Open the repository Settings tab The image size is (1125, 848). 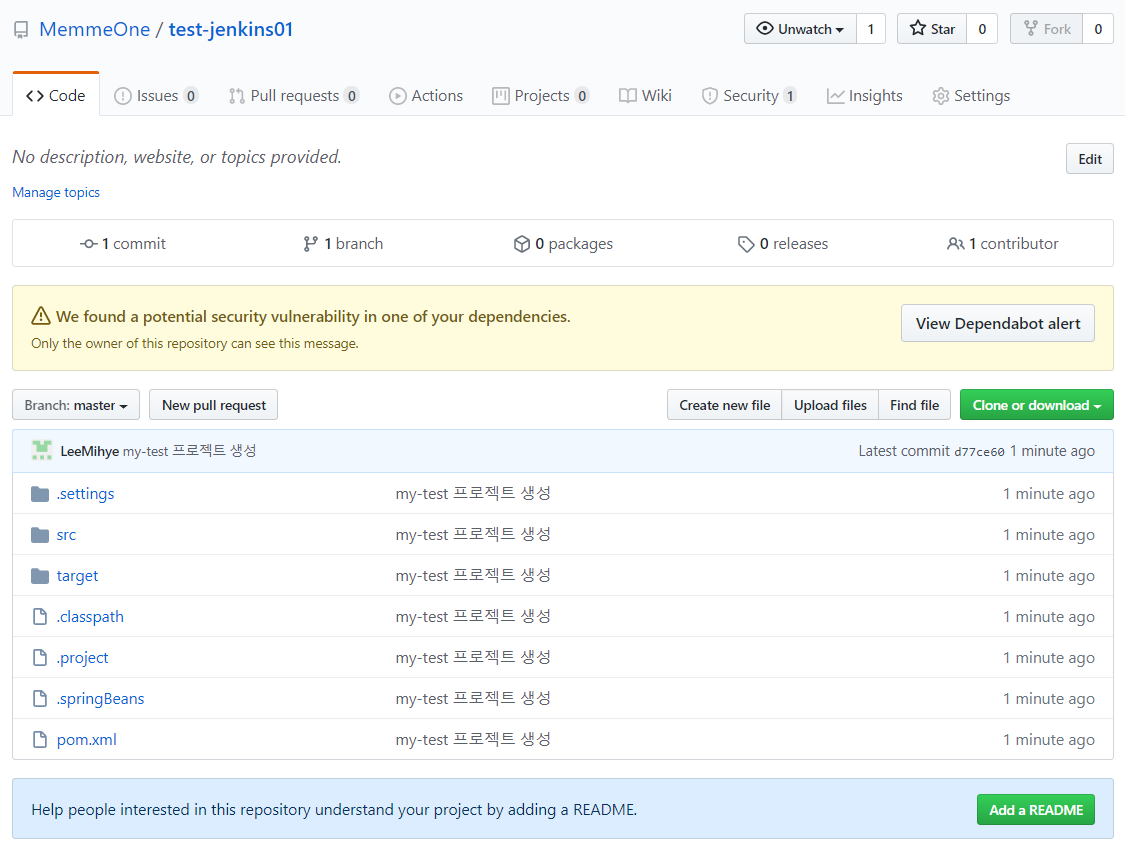point(971,95)
